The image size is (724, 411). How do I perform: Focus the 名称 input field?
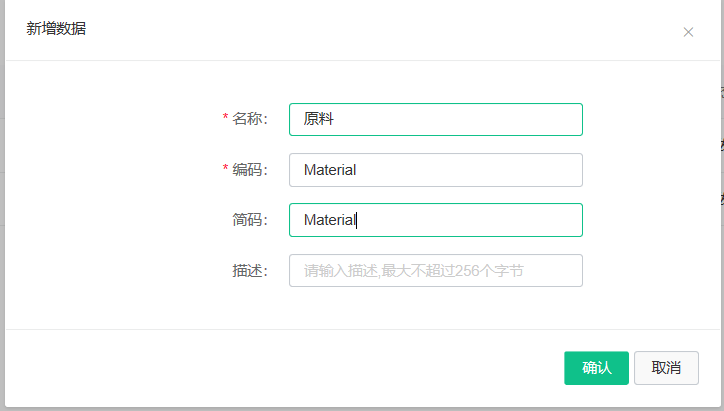[x=435, y=119]
